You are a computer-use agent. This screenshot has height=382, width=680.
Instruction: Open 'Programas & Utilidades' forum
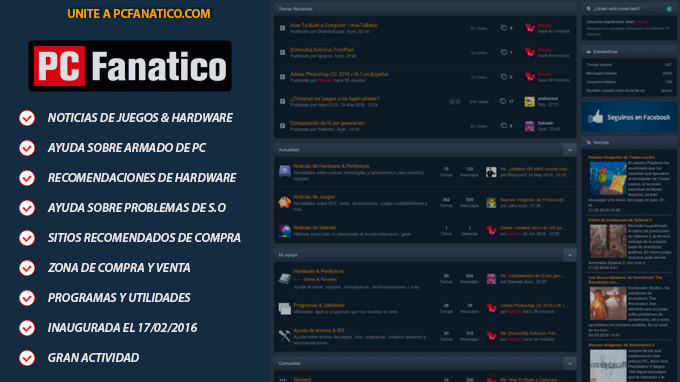click(x=319, y=305)
